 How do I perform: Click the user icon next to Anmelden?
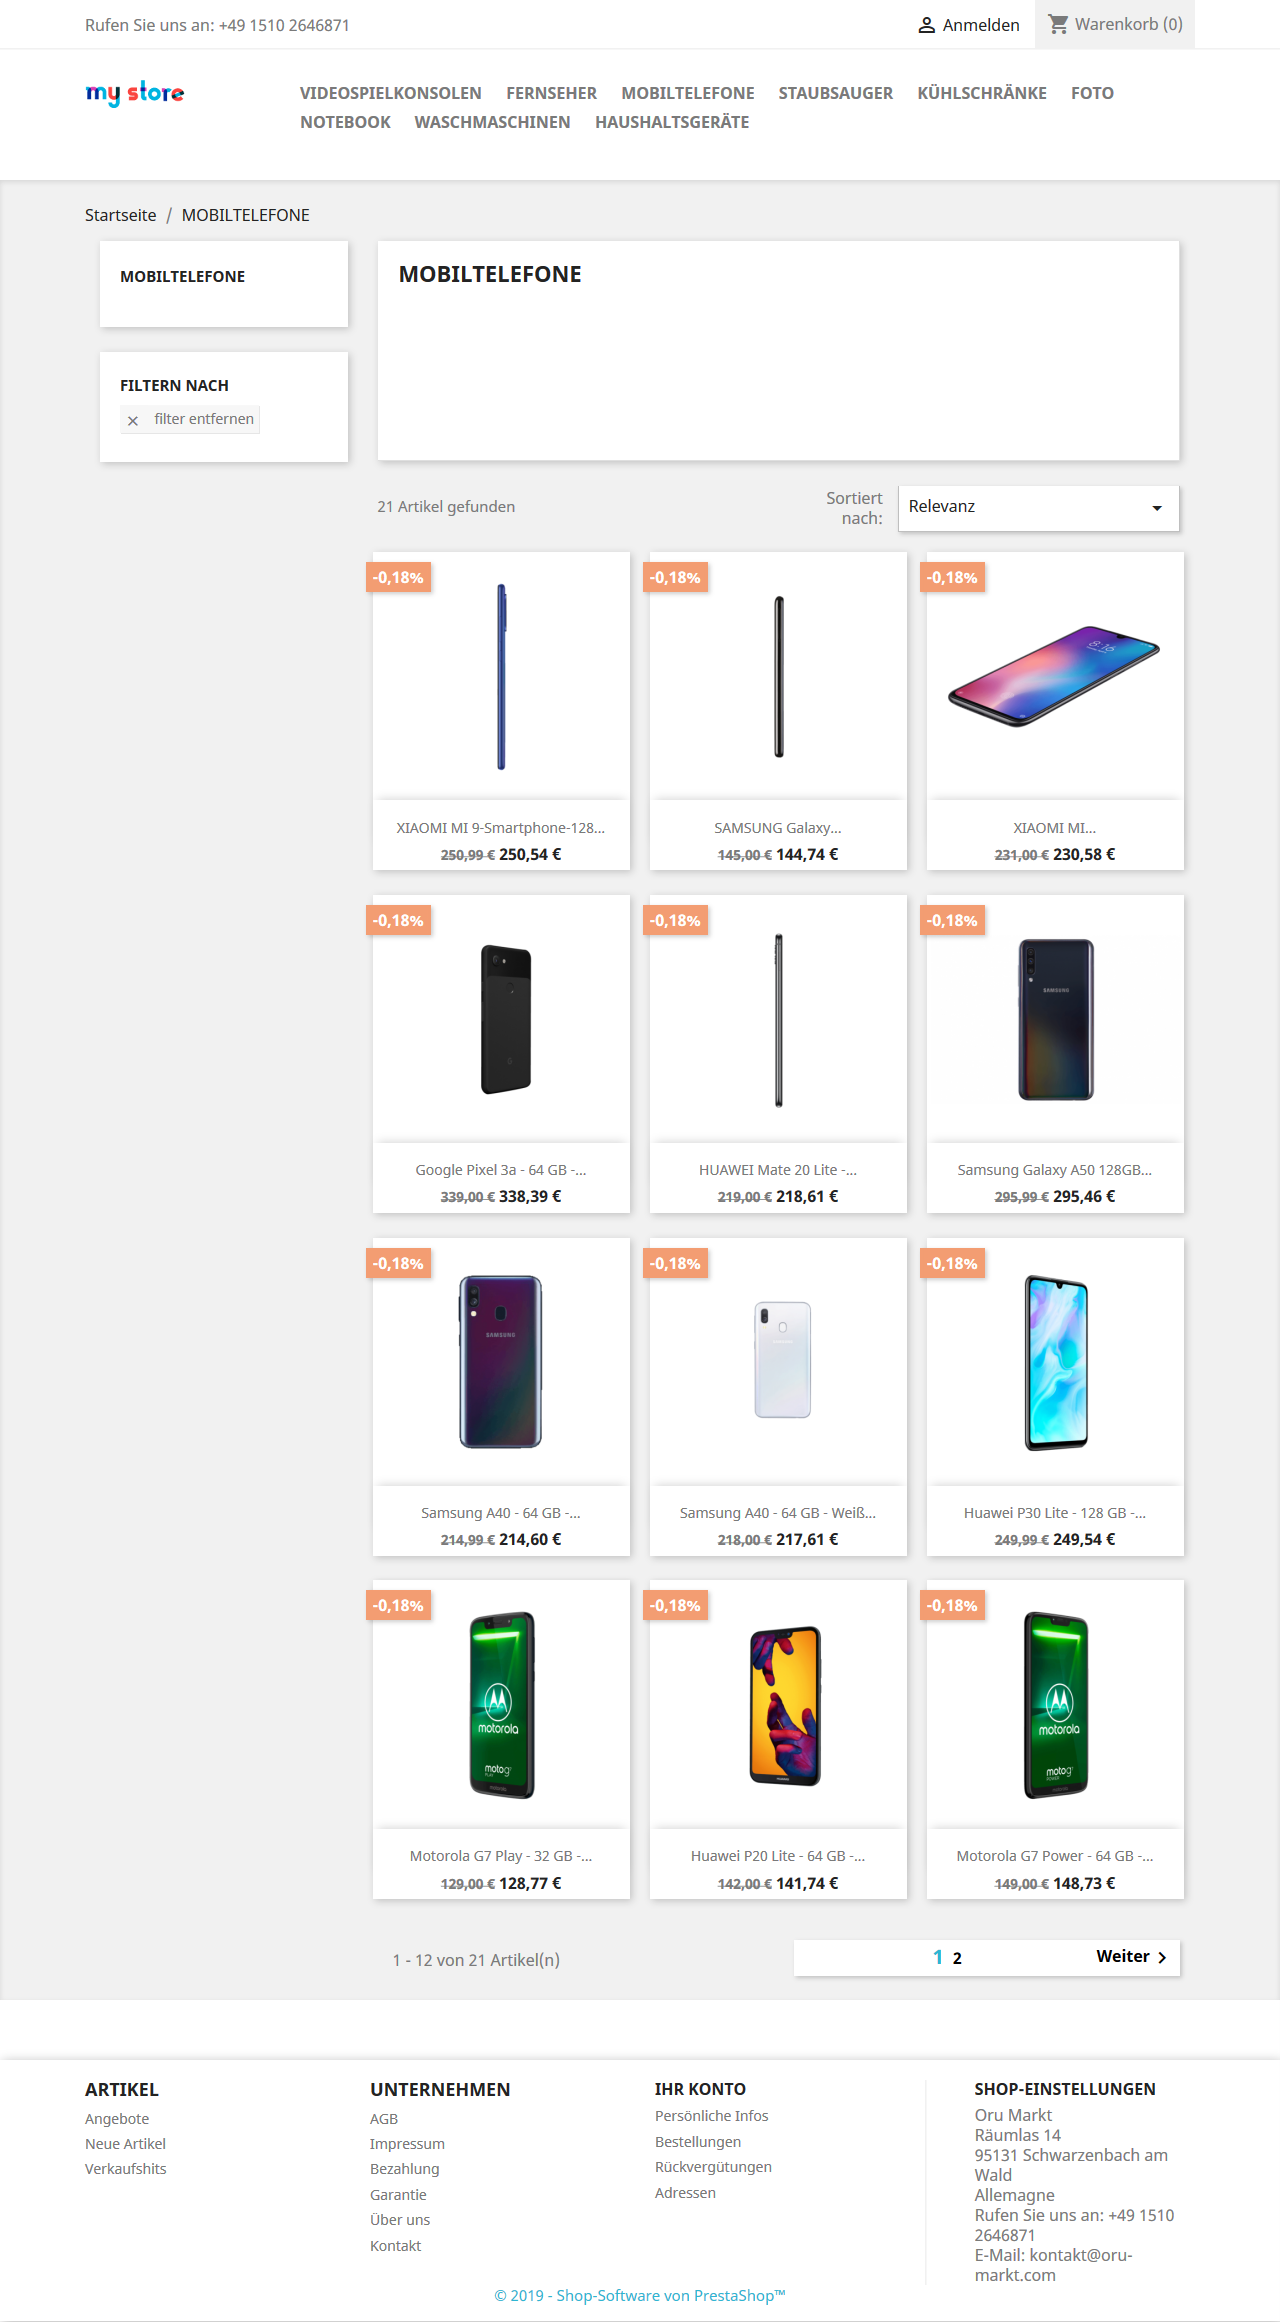[x=926, y=25]
